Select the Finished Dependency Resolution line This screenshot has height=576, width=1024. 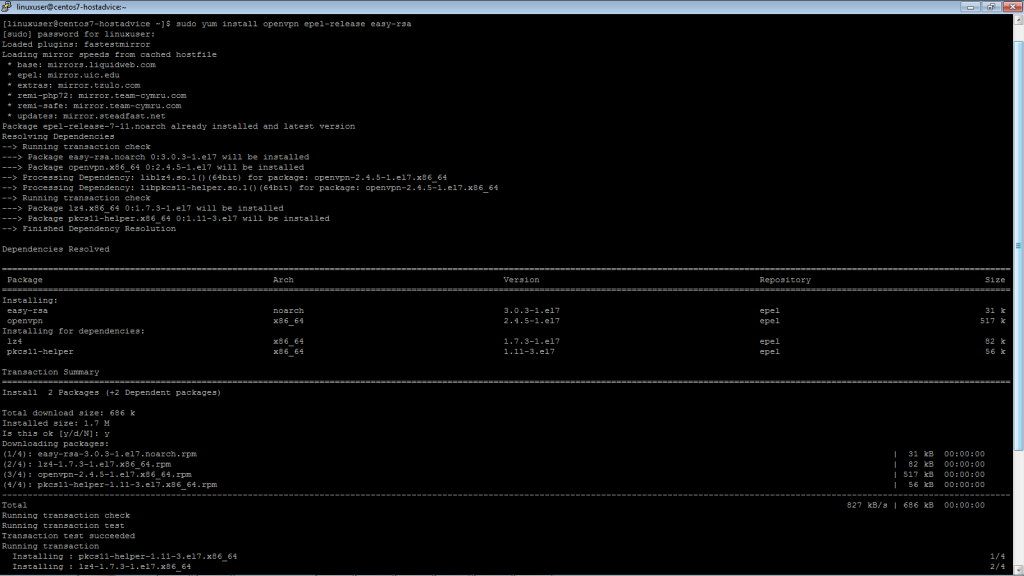90,228
